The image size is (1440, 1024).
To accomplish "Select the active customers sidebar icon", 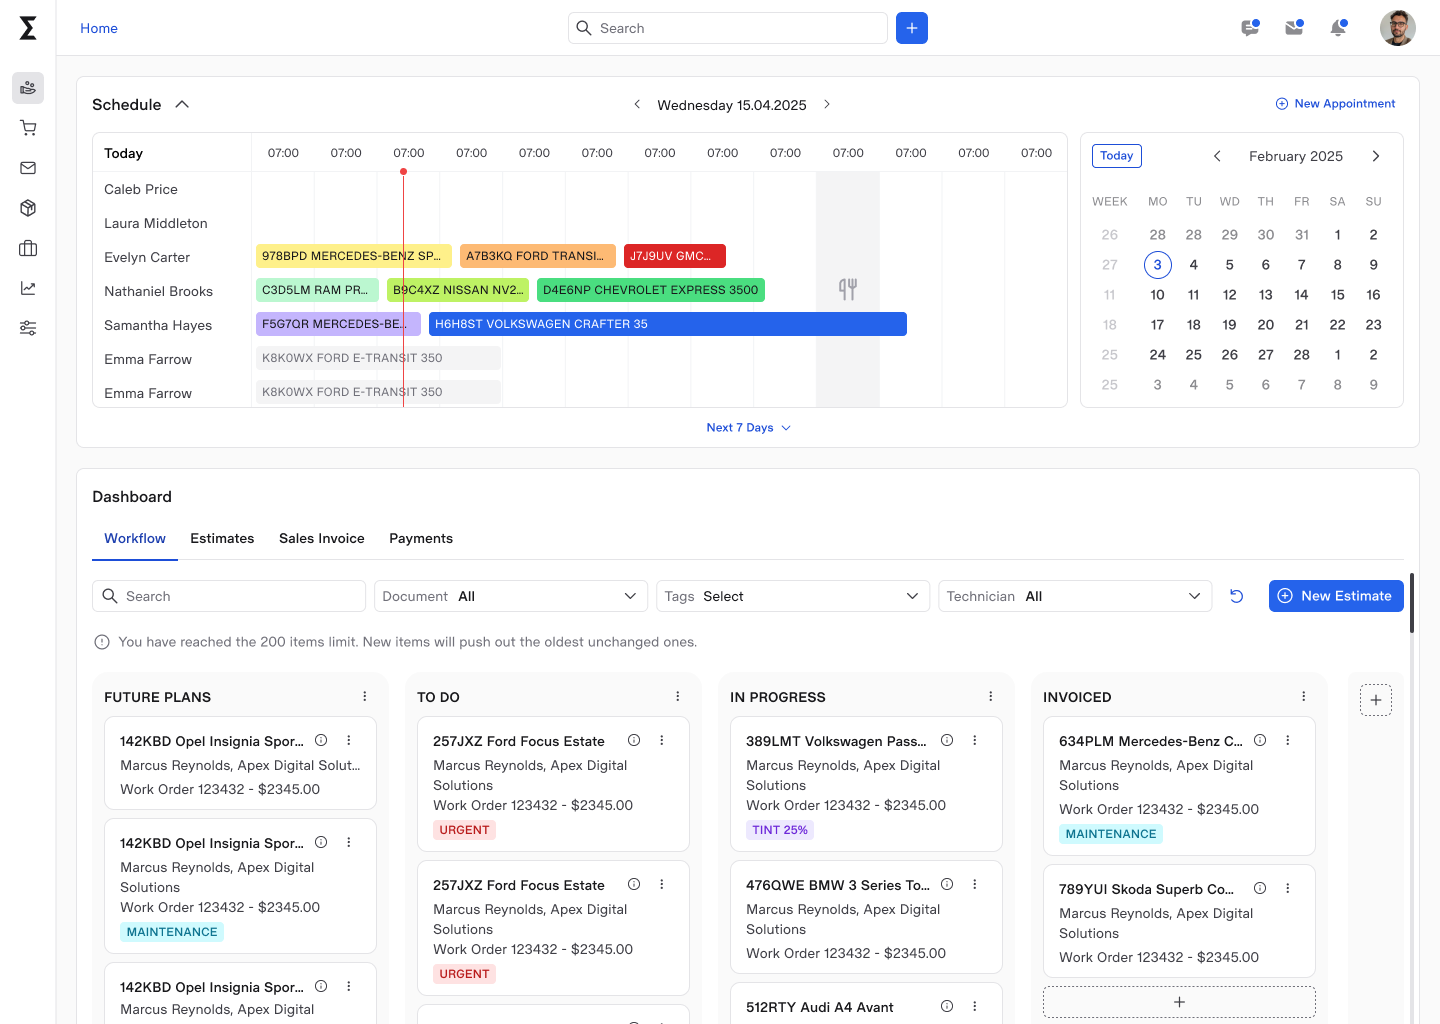I will point(28,88).
